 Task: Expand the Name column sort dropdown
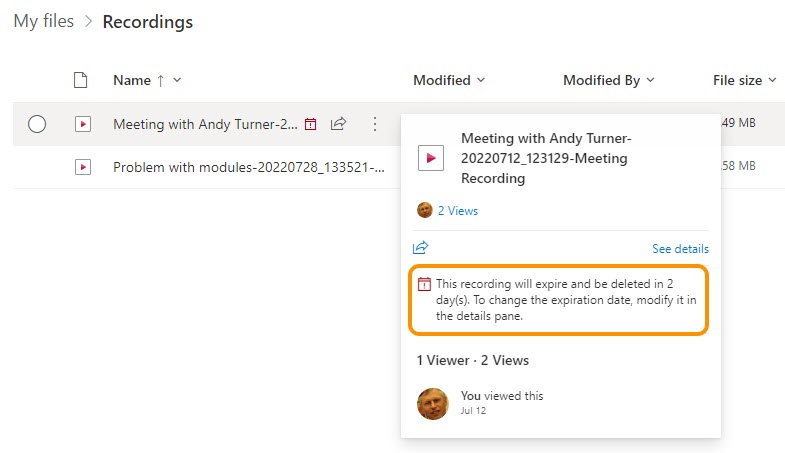177,80
